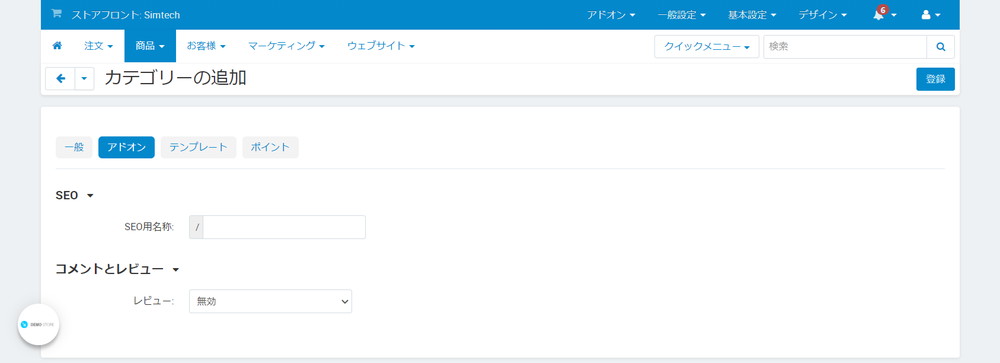Switch to the 一般 tab

coord(74,147)
